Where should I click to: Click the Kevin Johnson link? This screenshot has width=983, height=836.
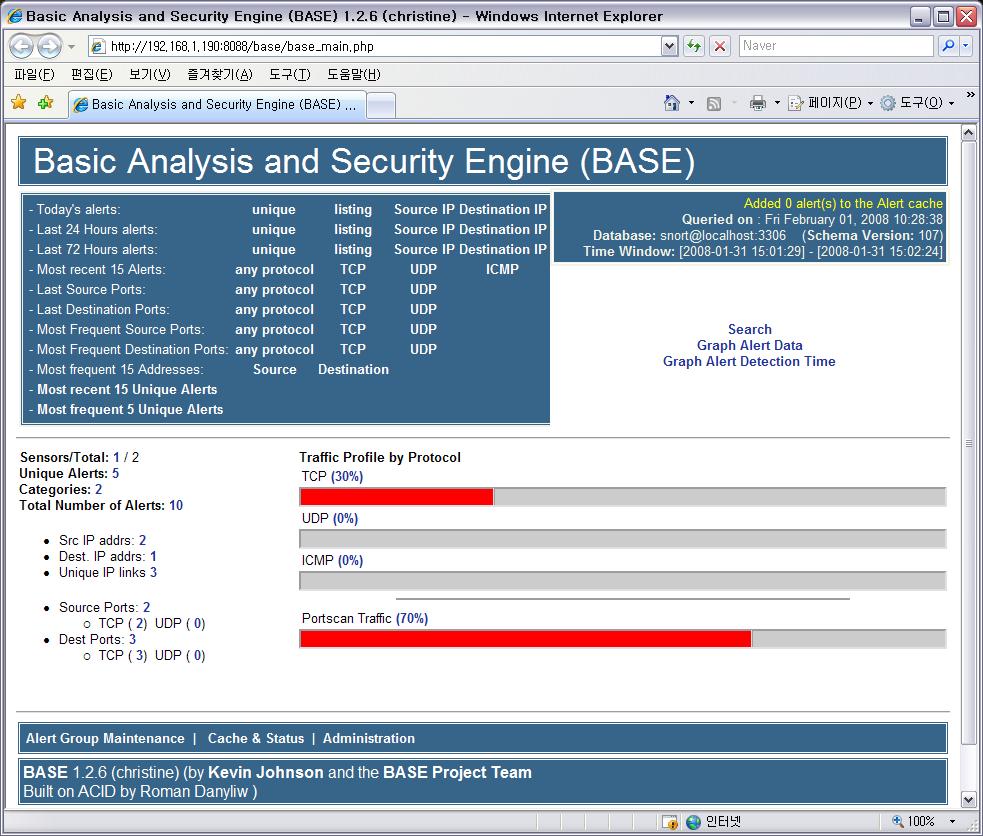point(266,773)
